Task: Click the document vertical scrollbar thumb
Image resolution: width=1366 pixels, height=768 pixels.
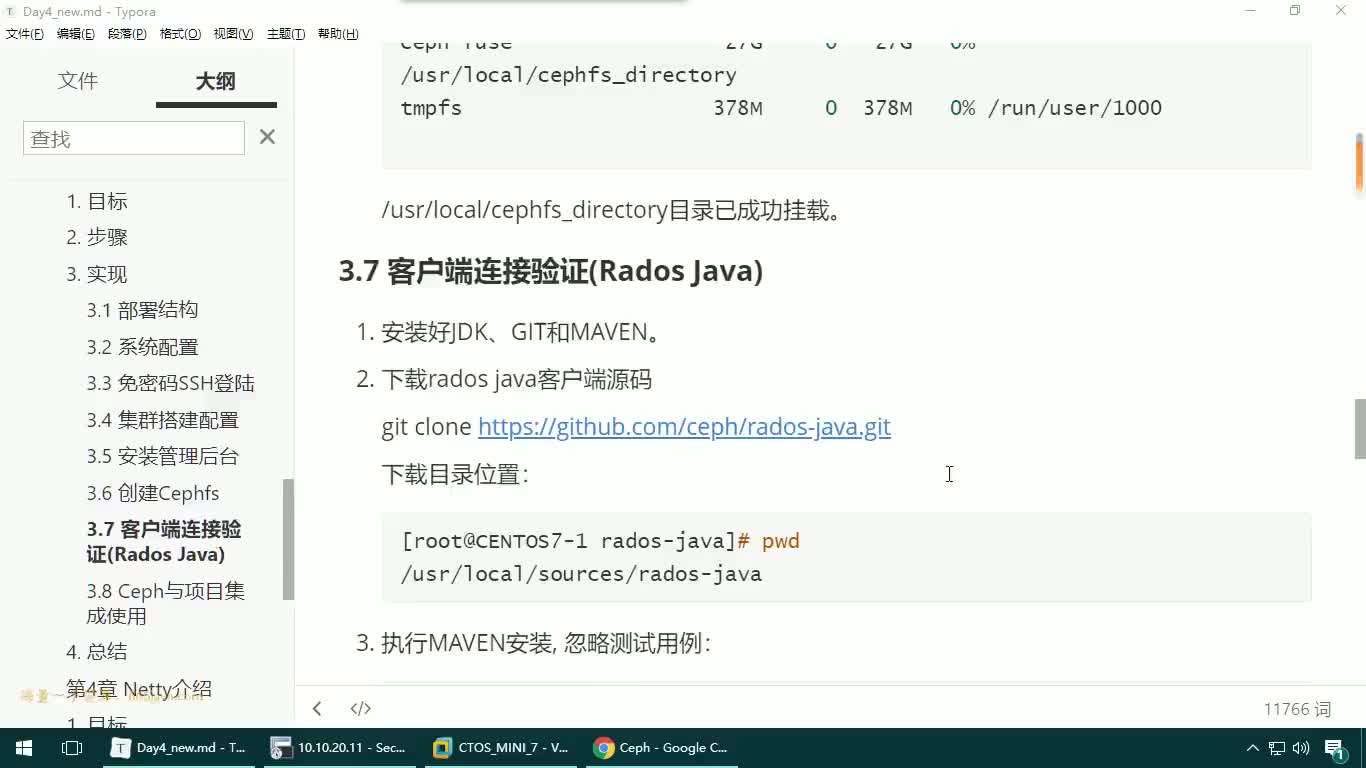Action: 1359,428
